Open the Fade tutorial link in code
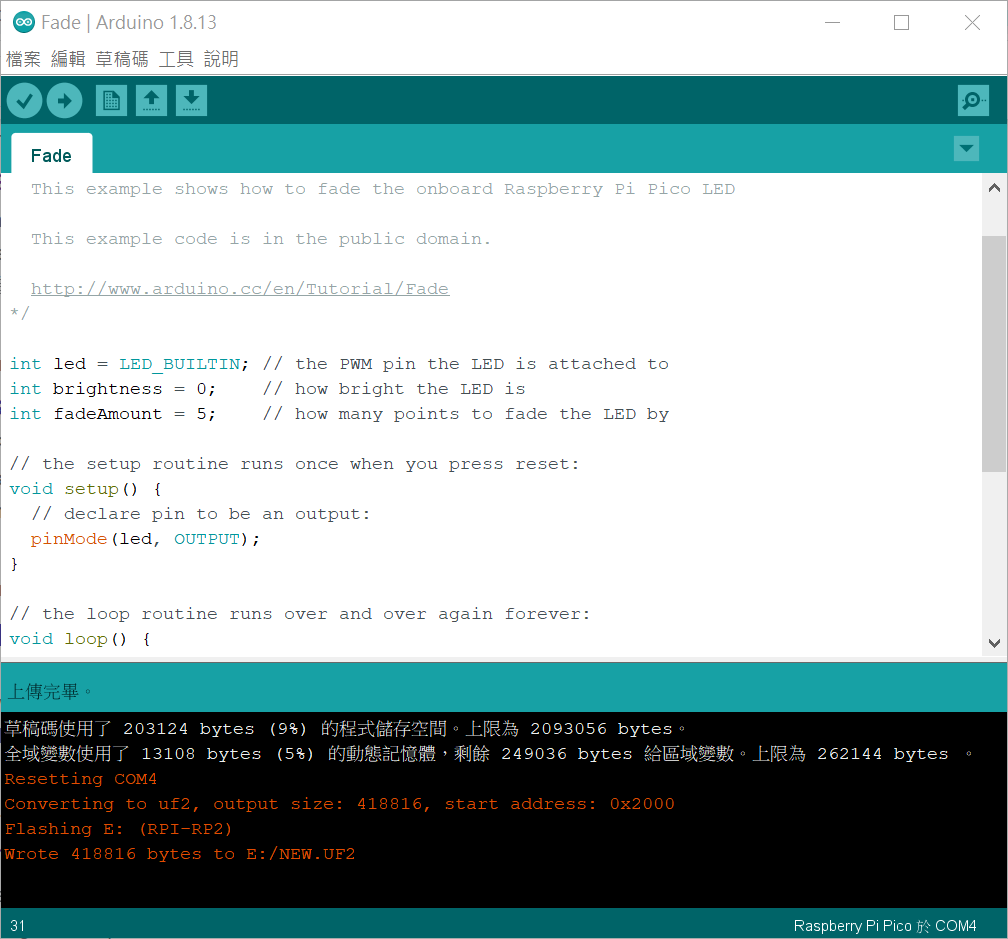1008x939 pixels. click(240, 288)
